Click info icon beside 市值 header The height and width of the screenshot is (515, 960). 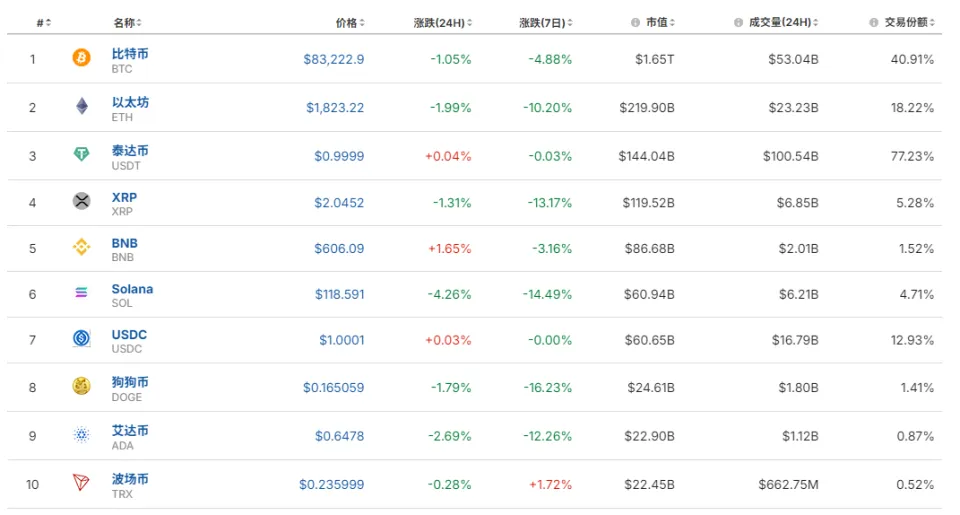click(636, 23)
